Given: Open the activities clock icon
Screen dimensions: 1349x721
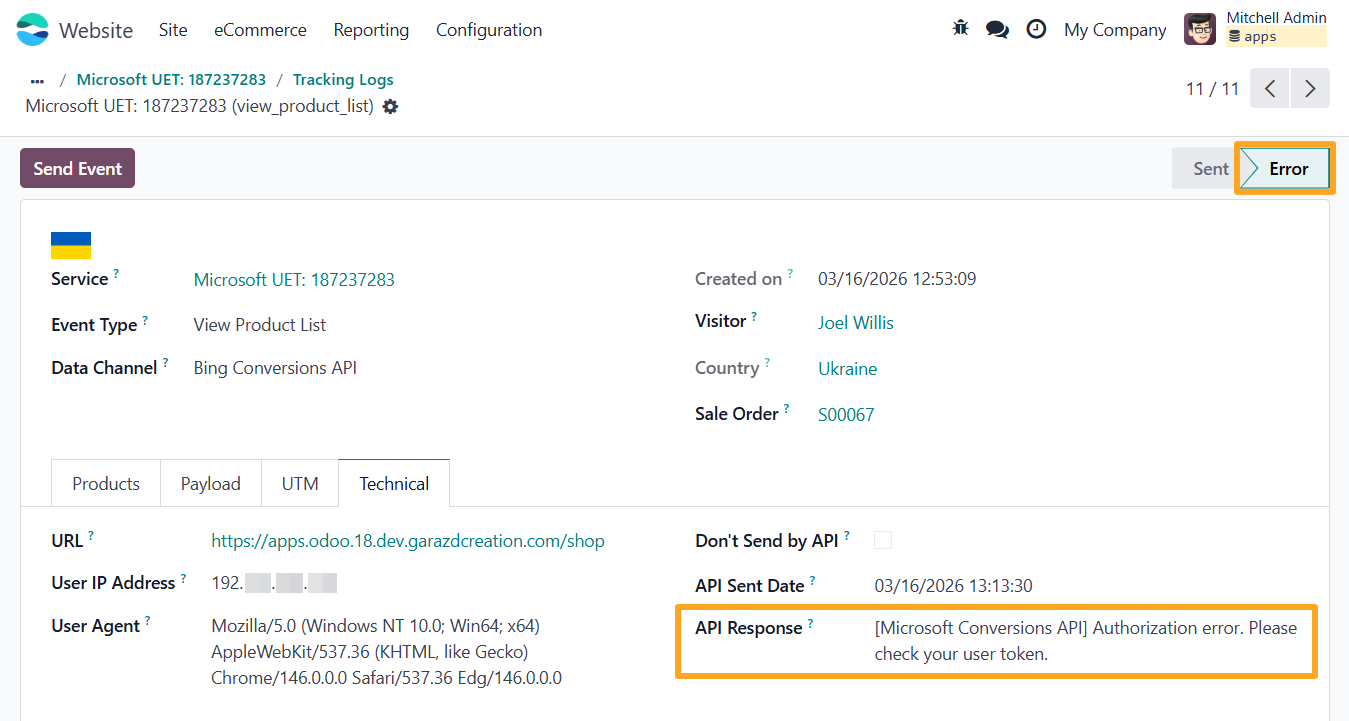Looking at the screenshot, I should 1036,29.
